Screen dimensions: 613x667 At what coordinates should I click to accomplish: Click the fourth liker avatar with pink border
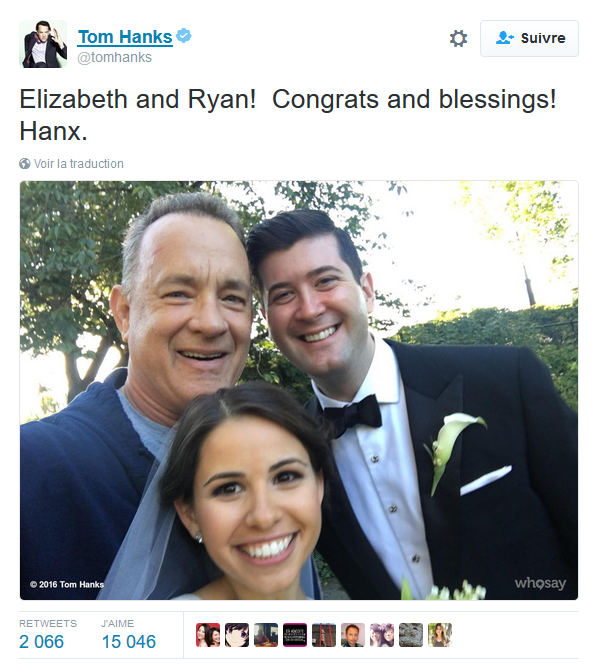click(x=295, y=635)
